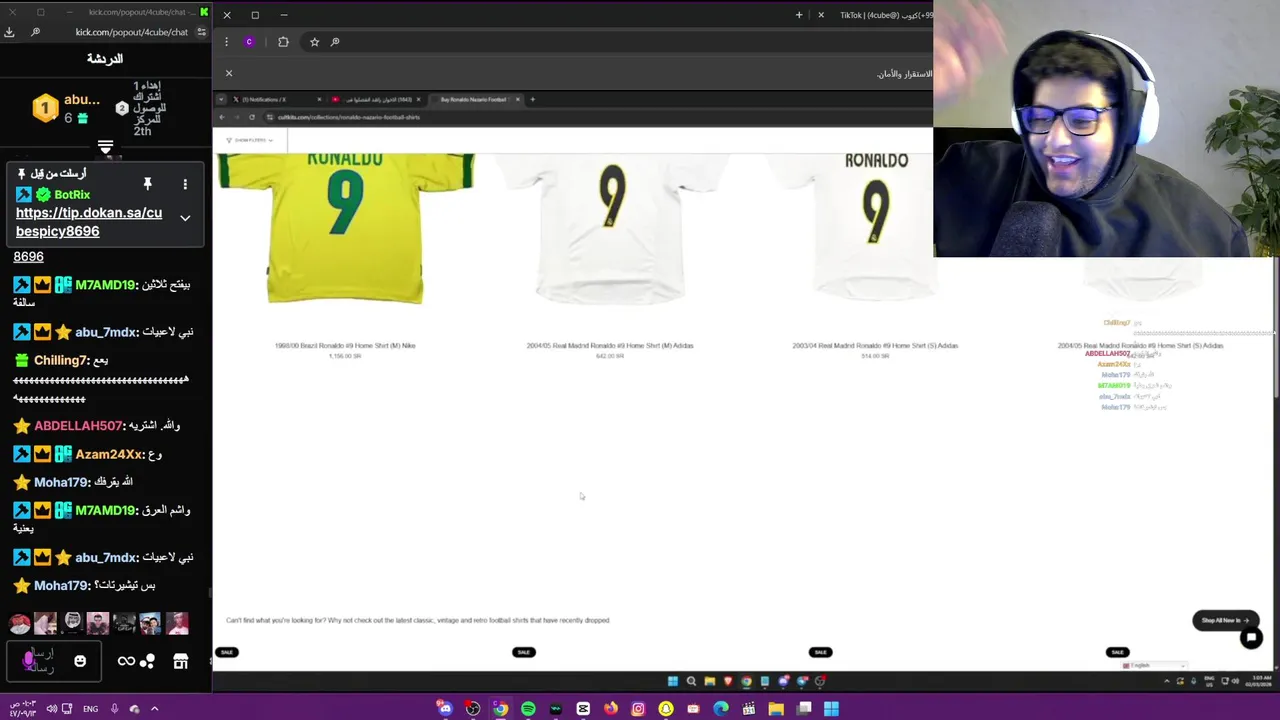The height and width of the screenshot is (720, 1280).
Task: Show hidden tray icons chevron on purple taskbar
Action: (x=154, y=709)
